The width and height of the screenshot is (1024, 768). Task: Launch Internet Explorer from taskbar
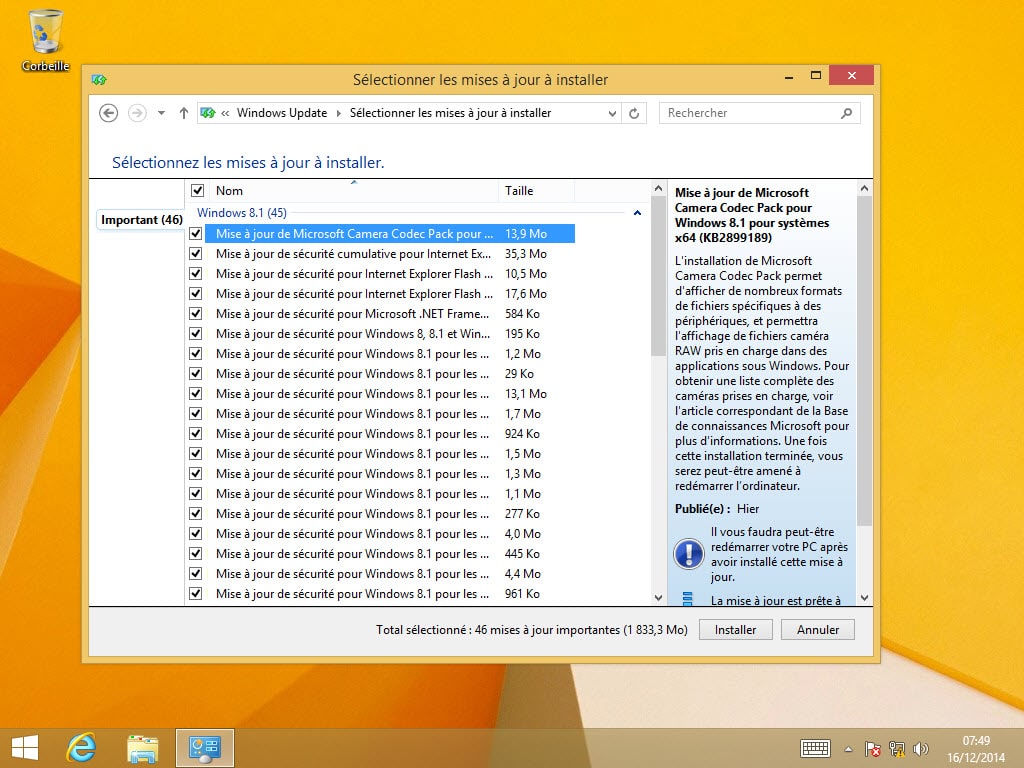tap(82, 748)
